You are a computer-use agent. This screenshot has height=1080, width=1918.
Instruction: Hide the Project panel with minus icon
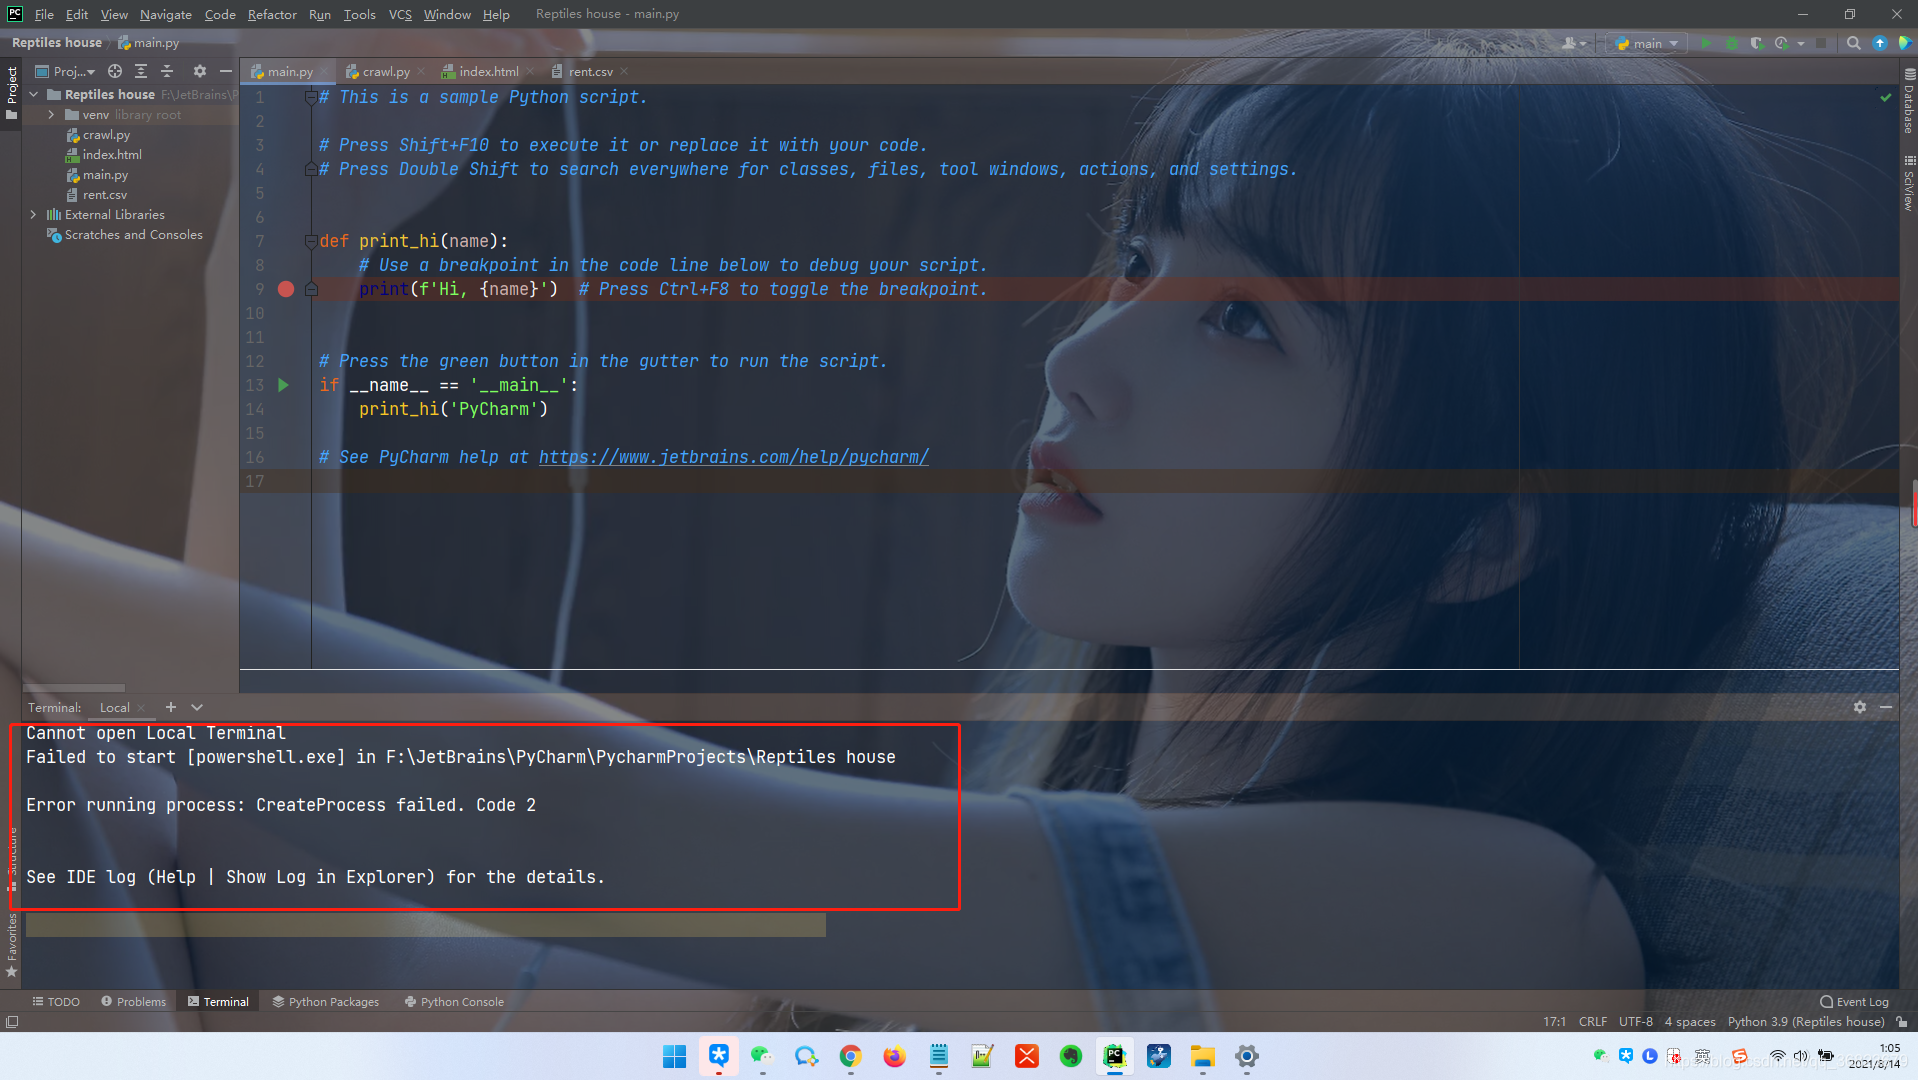226,71
